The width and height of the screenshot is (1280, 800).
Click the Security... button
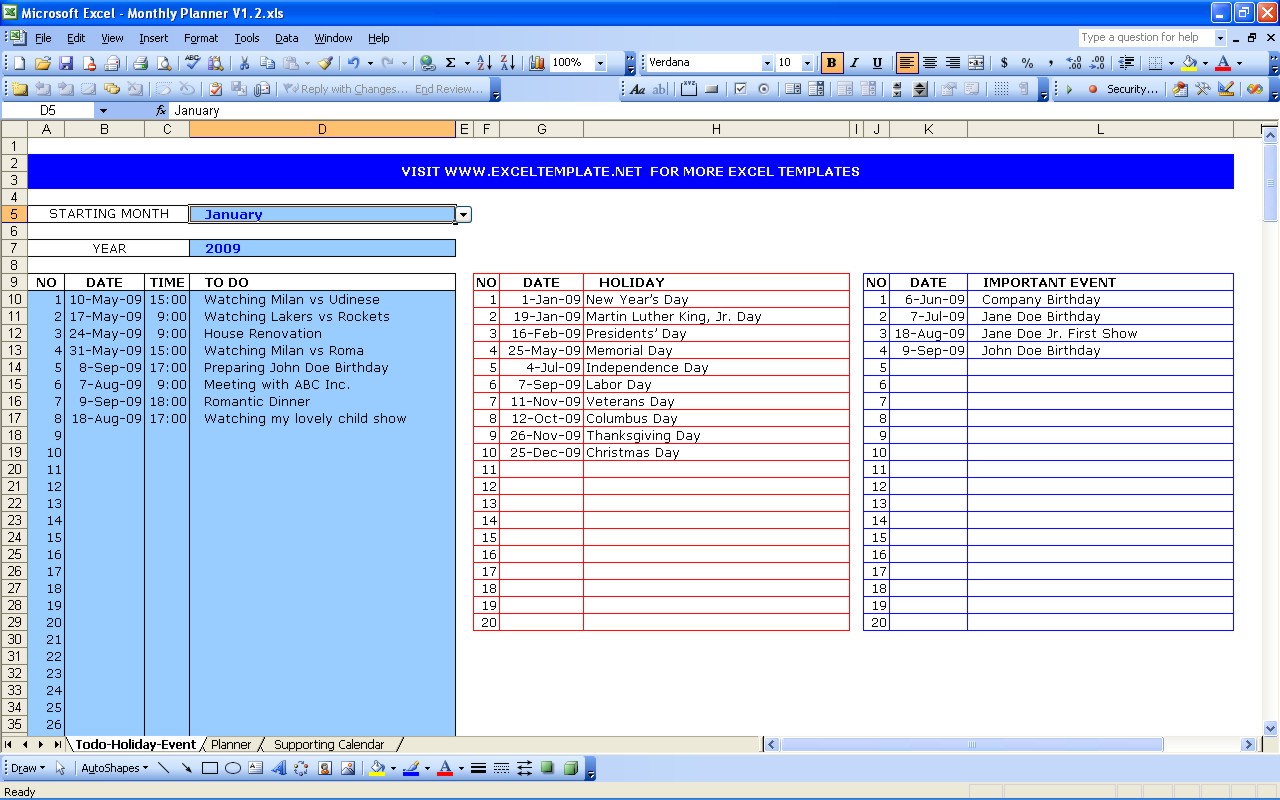(1132, 89)
